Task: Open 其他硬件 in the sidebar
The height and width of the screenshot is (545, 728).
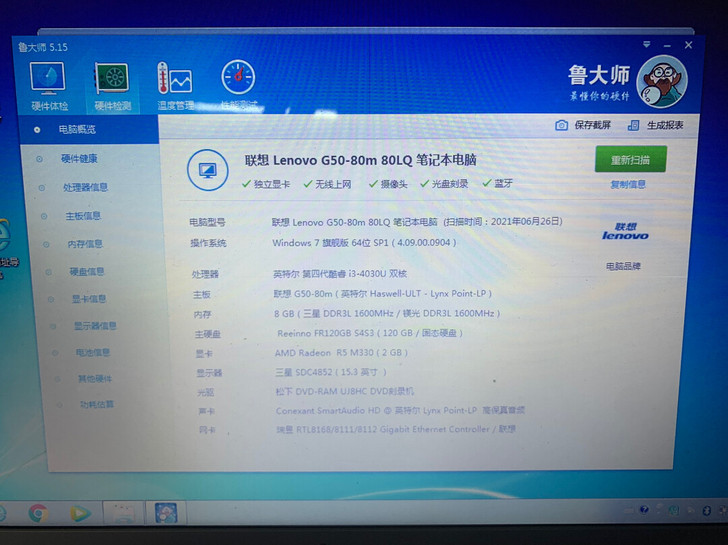Action: pos(95,379)
